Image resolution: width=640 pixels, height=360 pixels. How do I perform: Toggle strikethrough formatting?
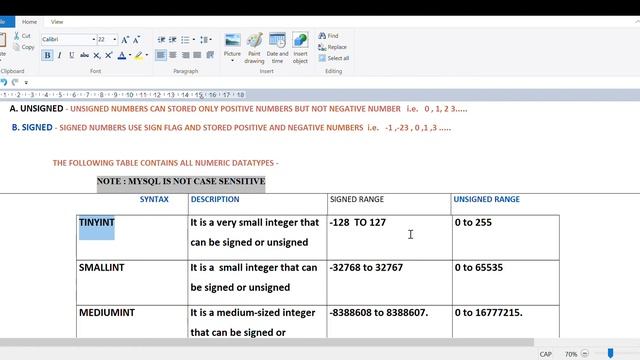84,55
